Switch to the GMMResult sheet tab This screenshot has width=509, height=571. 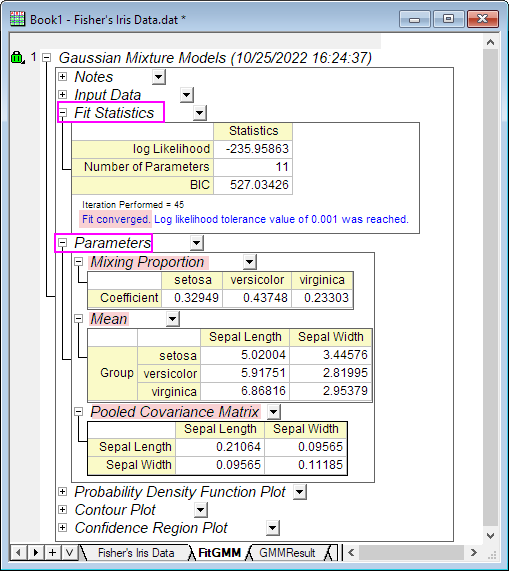click(x=287, y=553)
